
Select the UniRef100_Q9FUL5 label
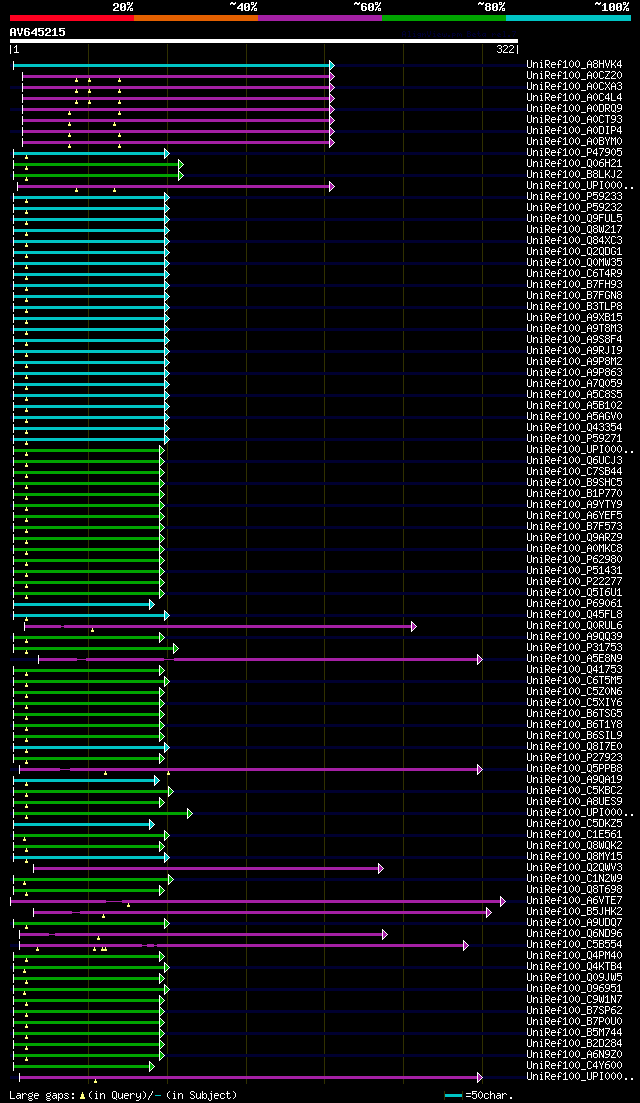(574, 219)
